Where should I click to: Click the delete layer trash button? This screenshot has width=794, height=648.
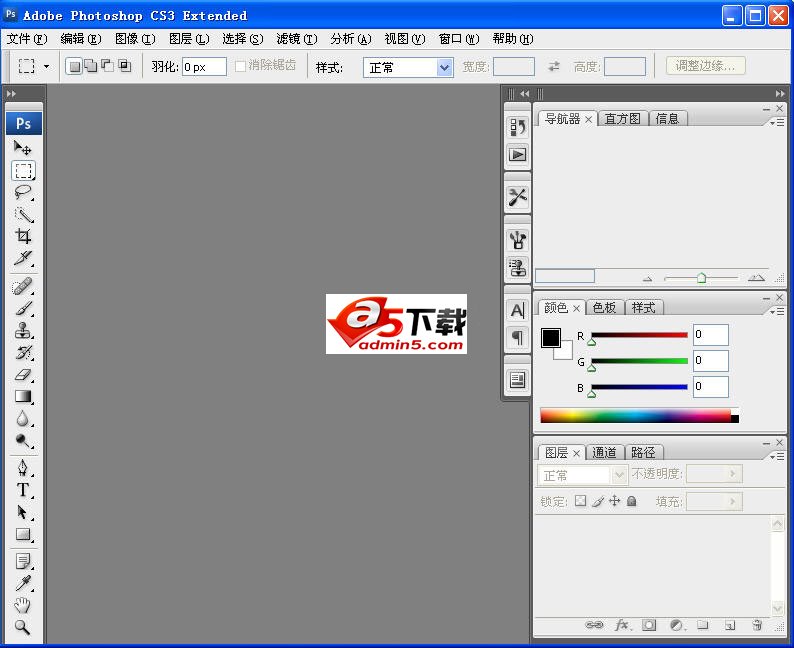757,625
